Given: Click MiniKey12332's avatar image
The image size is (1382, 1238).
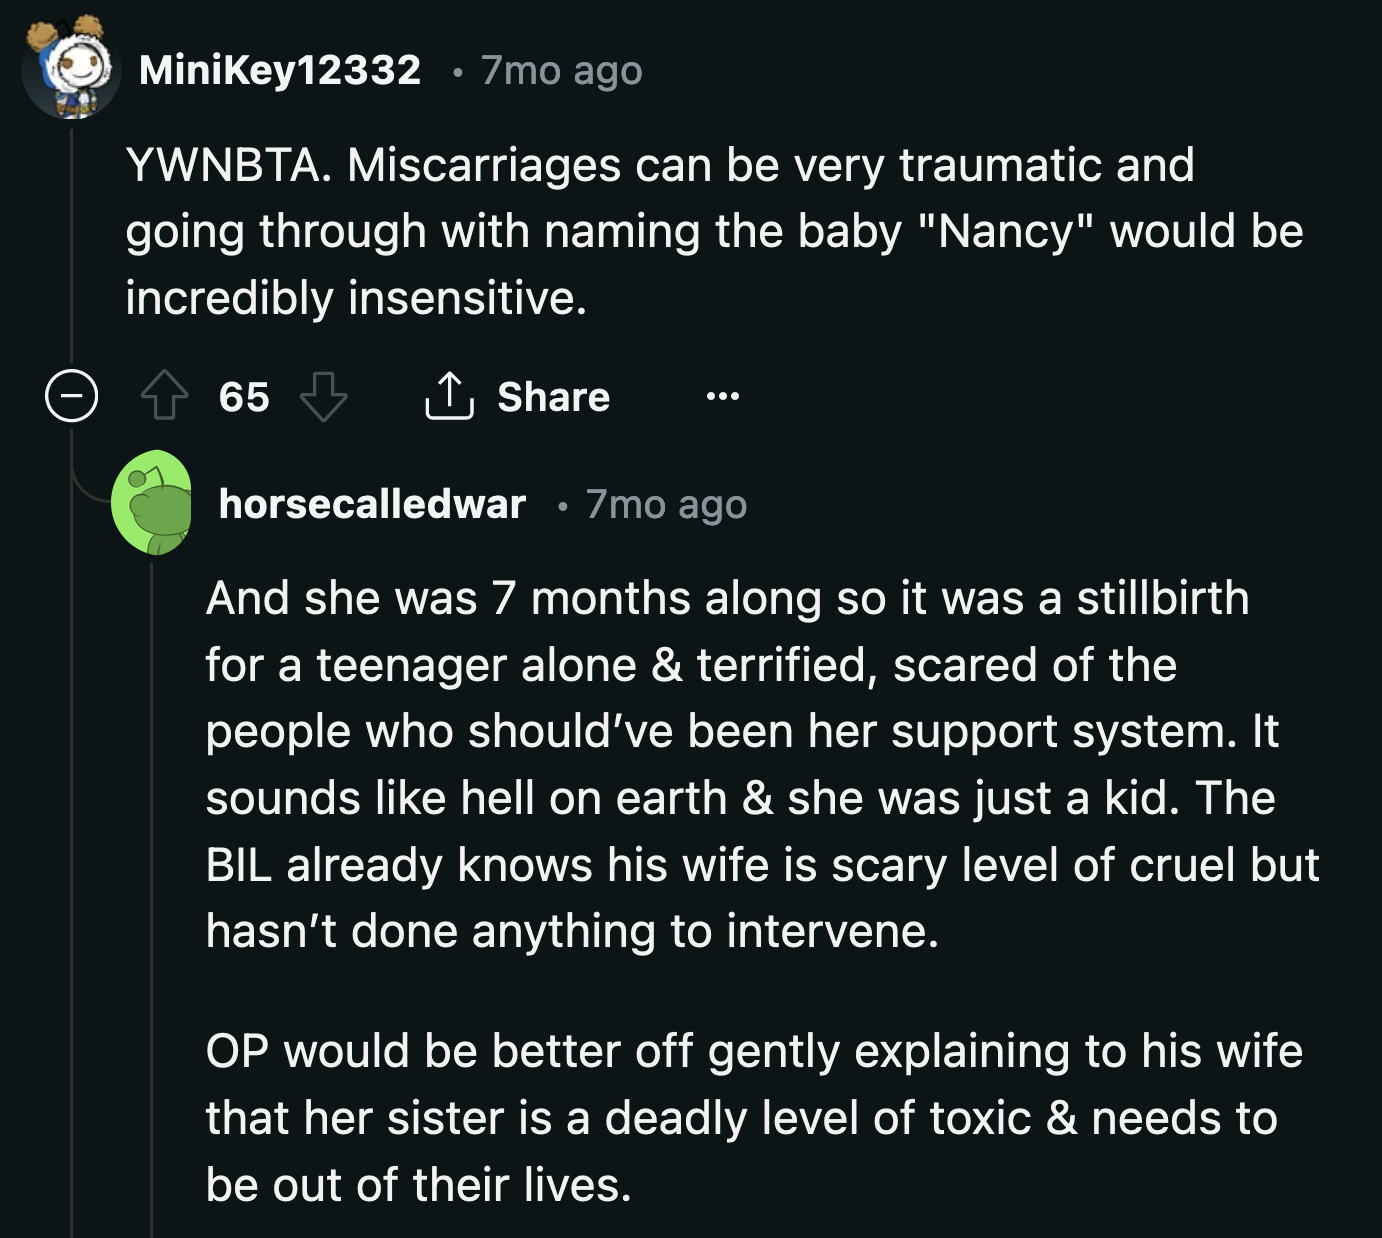Looking at the screenshot, I should [70, 69].
